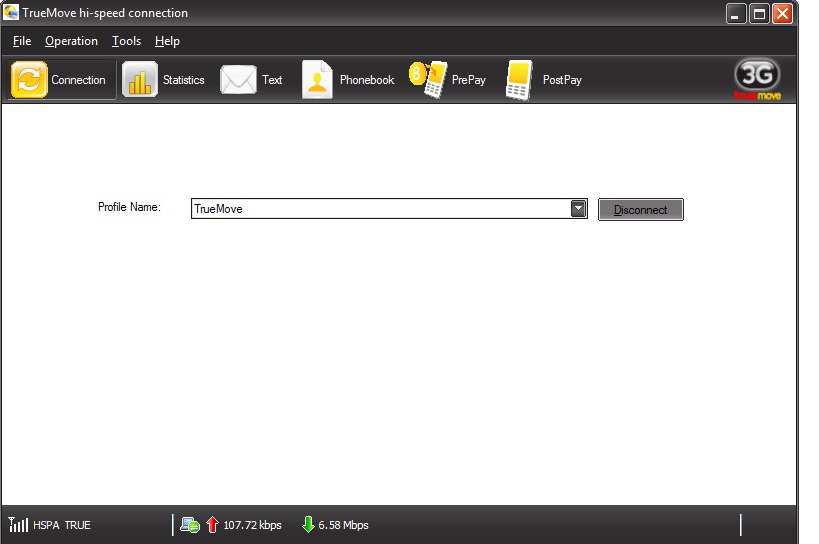Viewport: 819px width, 544px height.
Task: Click the red upload arrow icon
Action: [x=212, y=524]
